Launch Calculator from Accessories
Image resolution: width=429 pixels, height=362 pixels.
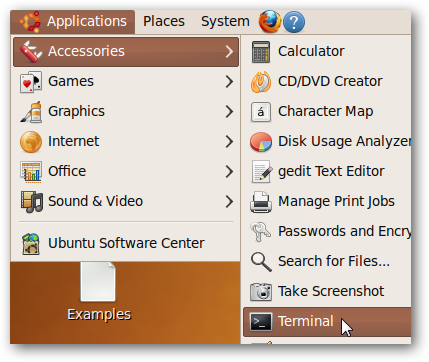click(327, 51)
